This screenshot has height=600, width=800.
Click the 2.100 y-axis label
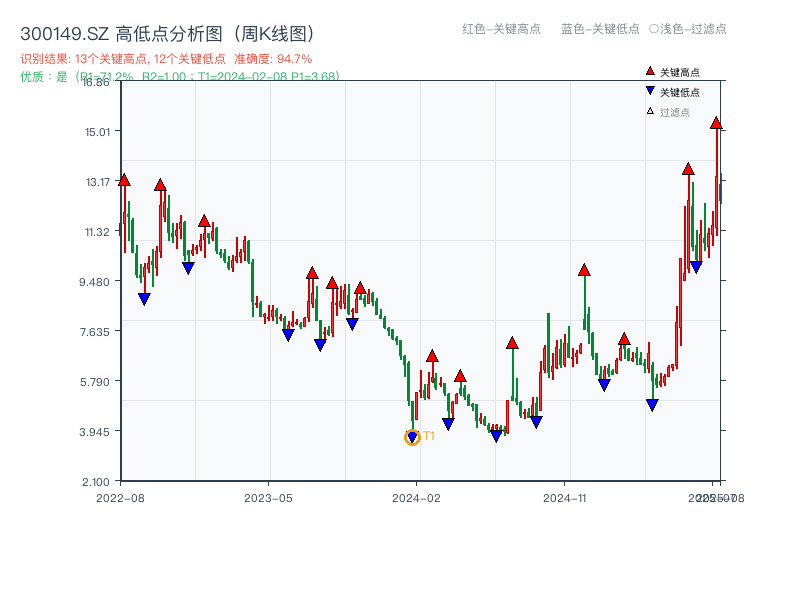[95, 482]
